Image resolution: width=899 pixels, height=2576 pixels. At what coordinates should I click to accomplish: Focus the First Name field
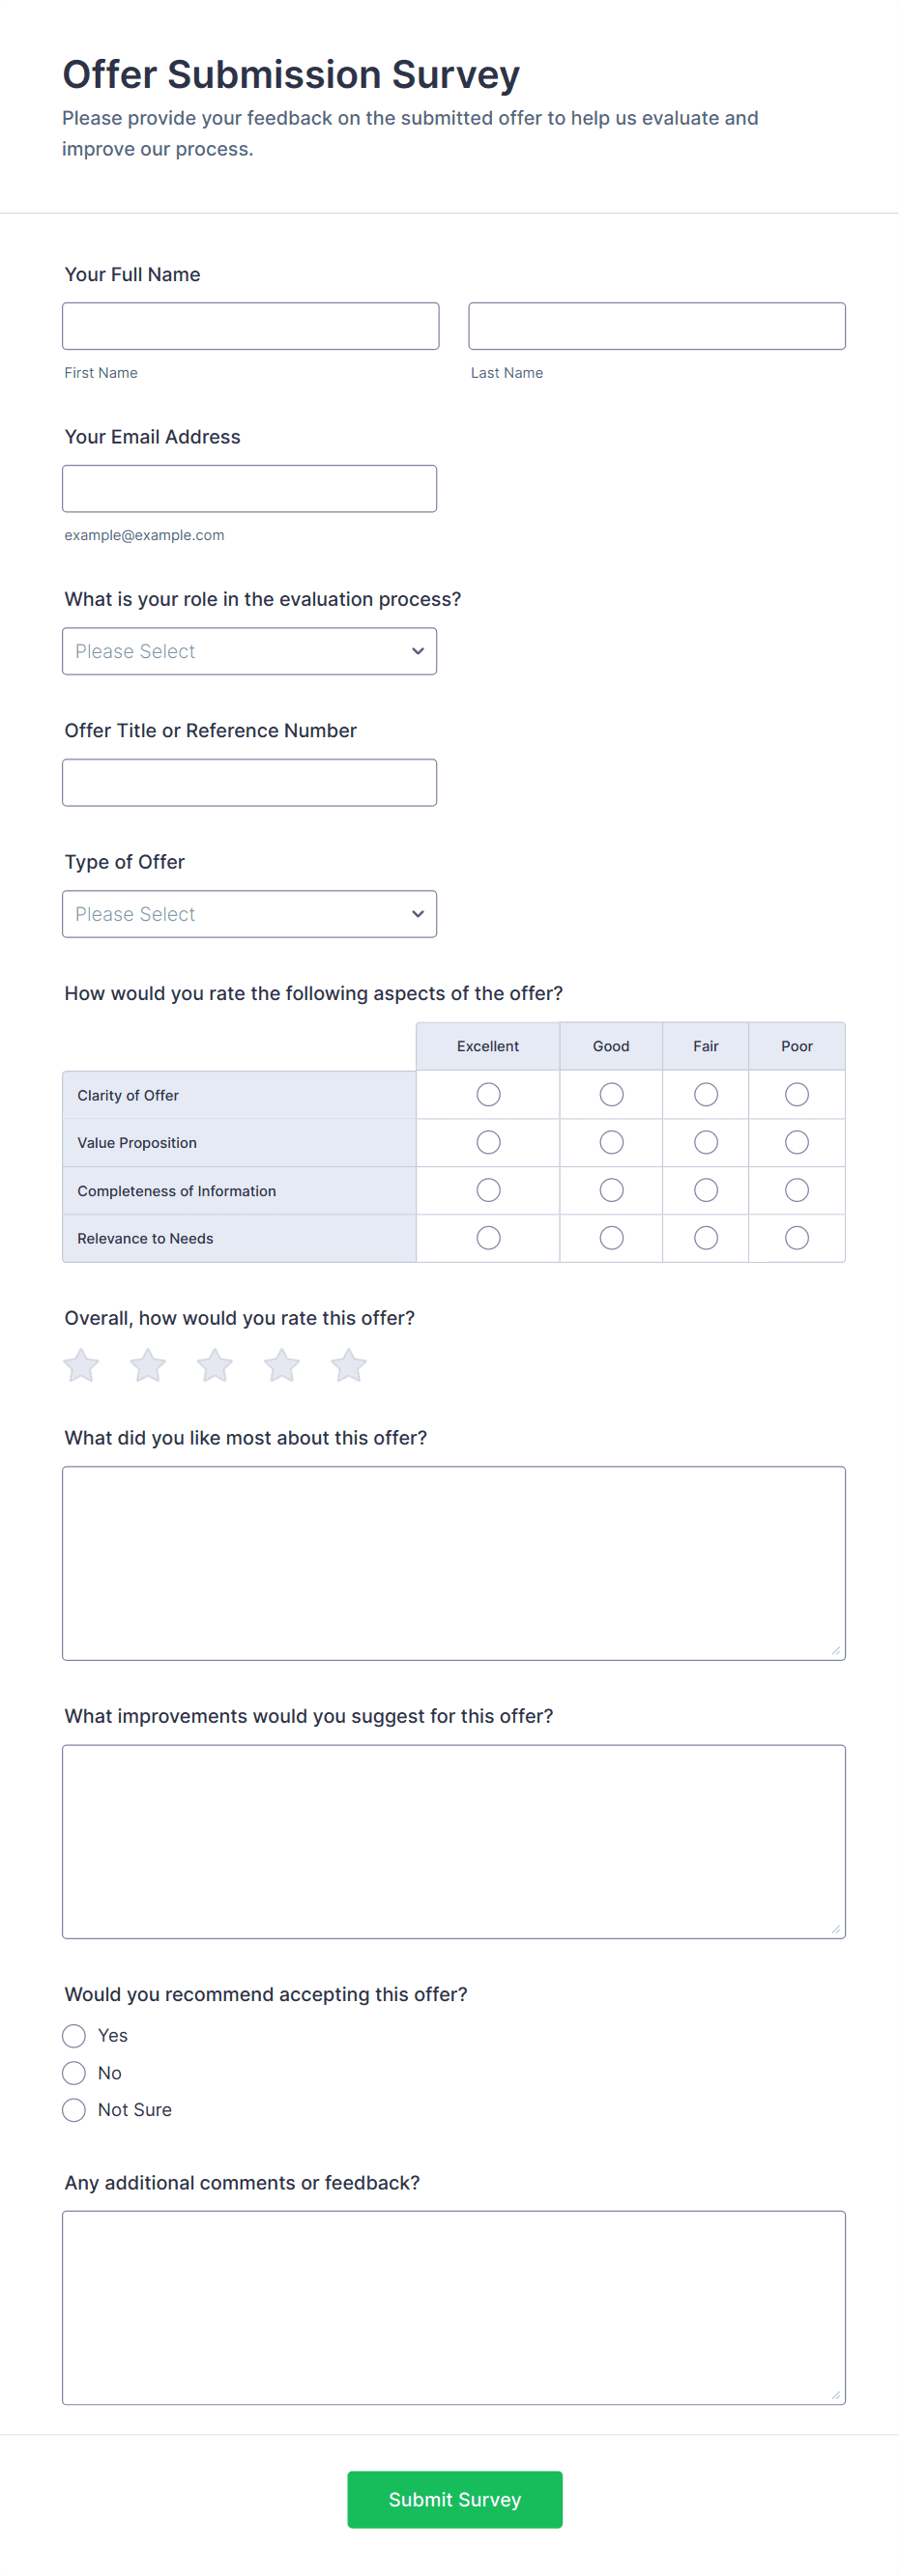pos(250,326)
